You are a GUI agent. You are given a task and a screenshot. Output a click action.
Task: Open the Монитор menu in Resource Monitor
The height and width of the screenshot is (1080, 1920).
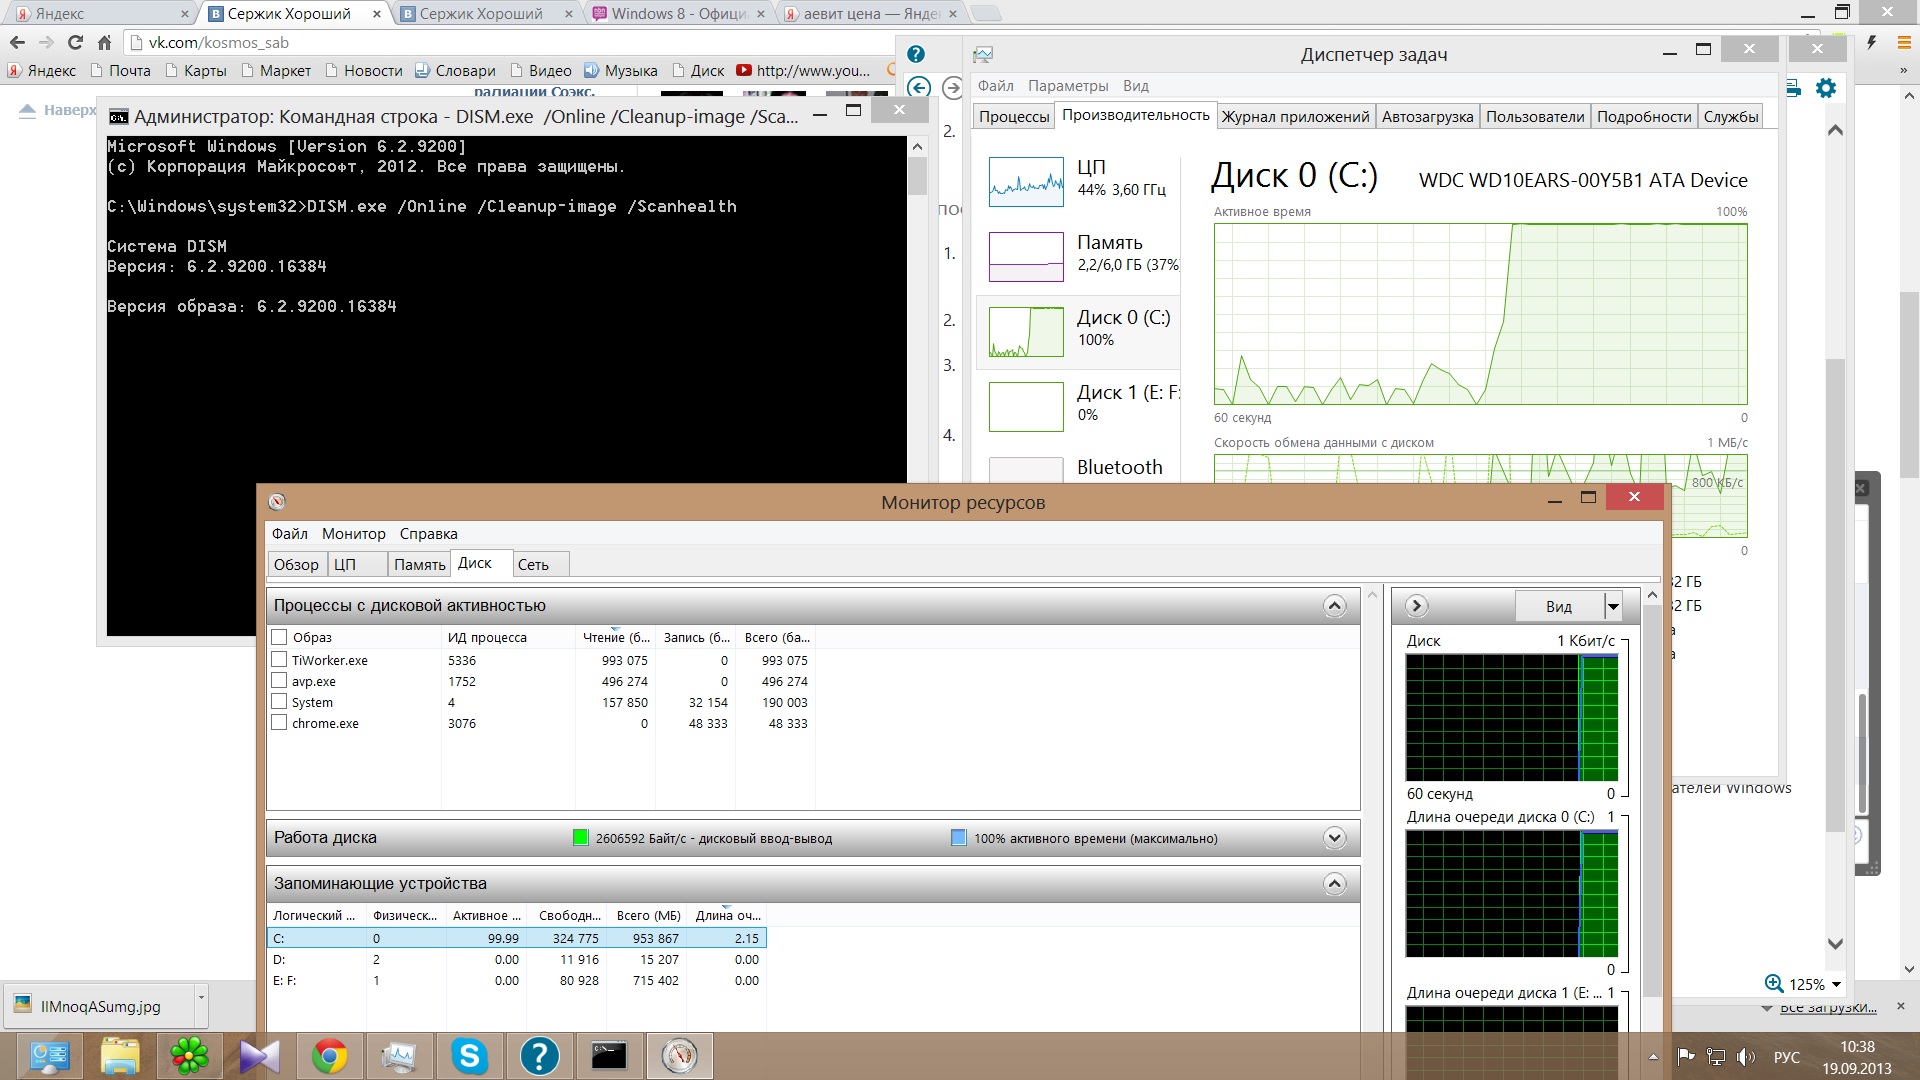[x=353, y=534]
